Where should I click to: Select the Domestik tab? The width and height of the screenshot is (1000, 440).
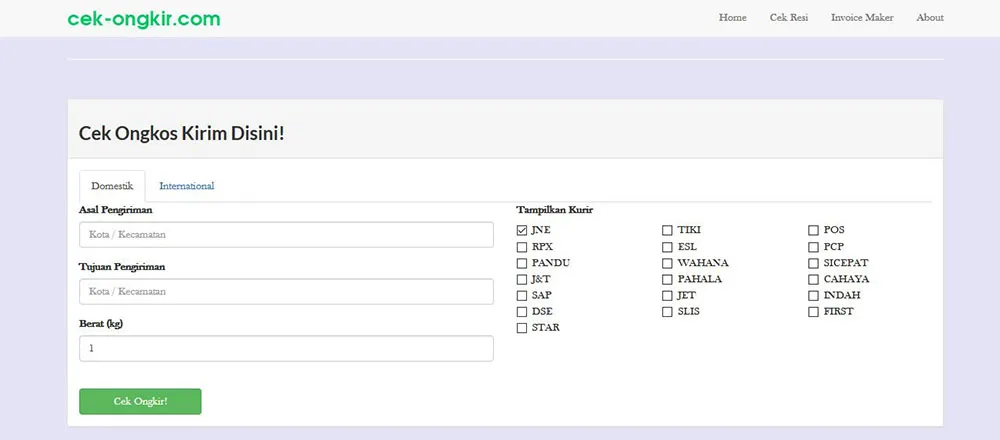tap(112, 186)
